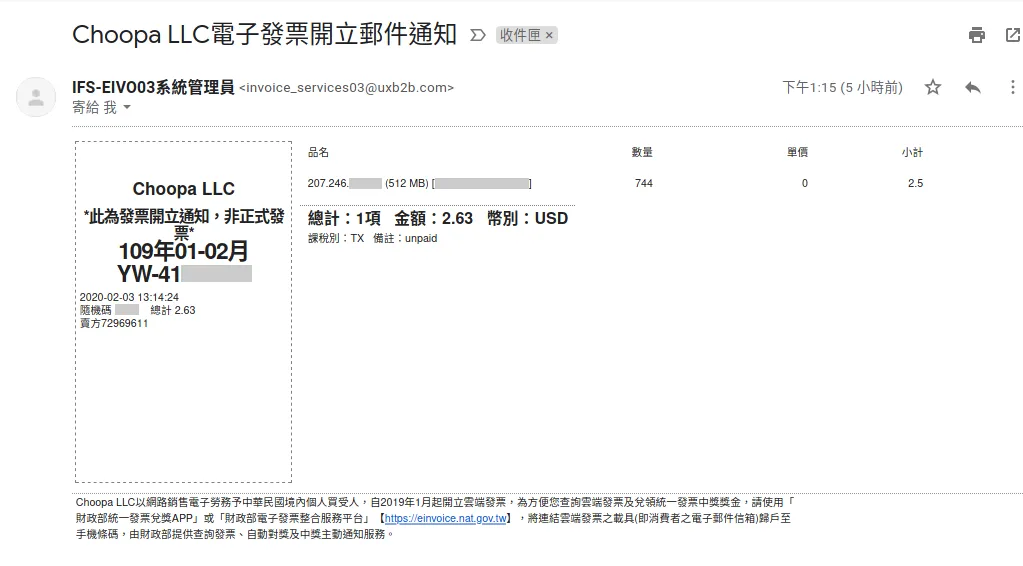Screen dimensions: 1023x566
Task: Remove the 收件匣 label with its x
Action: 549,35
